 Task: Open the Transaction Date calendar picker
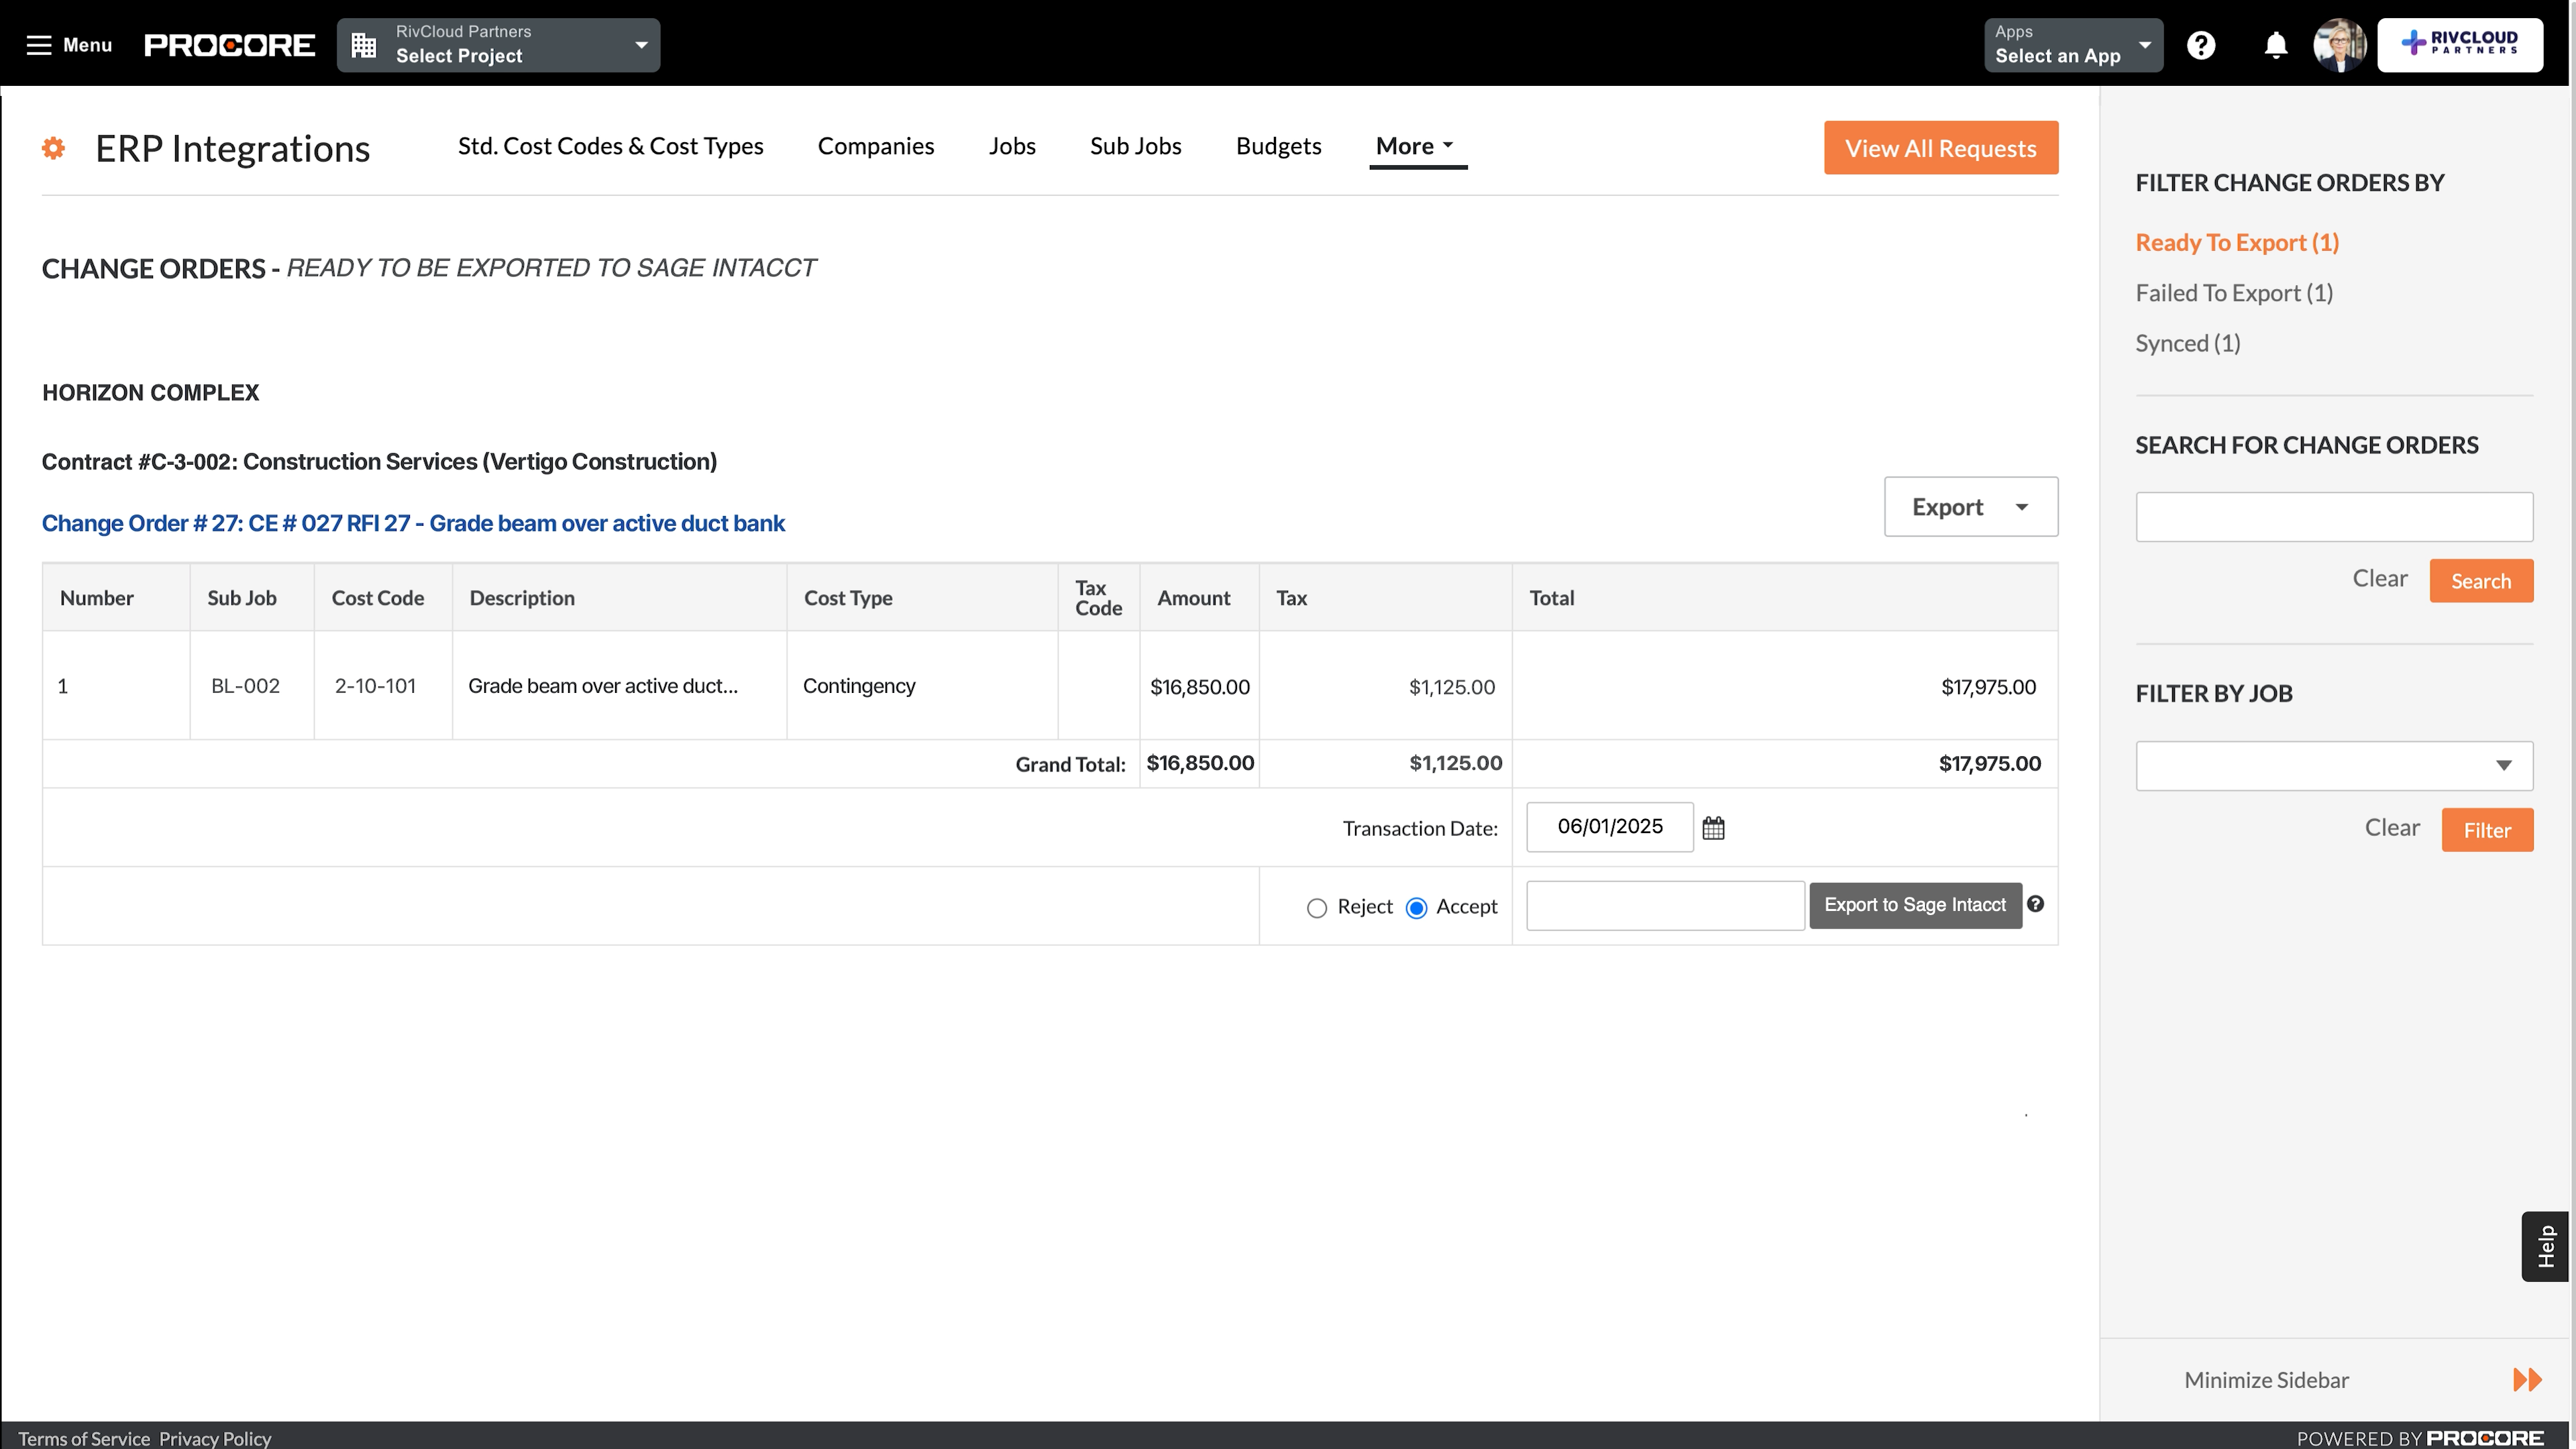1713,828
